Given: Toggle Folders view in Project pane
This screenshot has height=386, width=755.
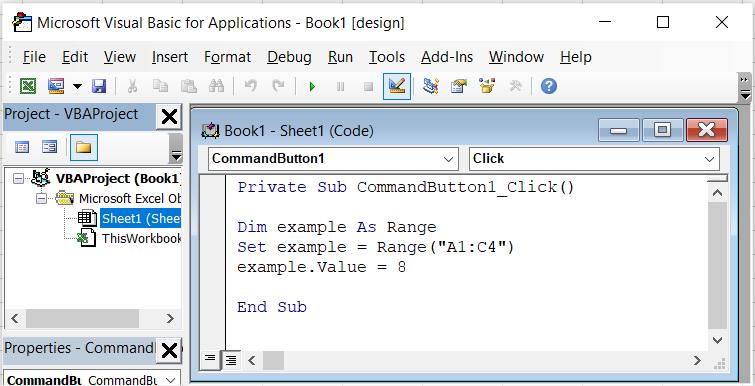Looking at the screenshot, I should point(84,147).
